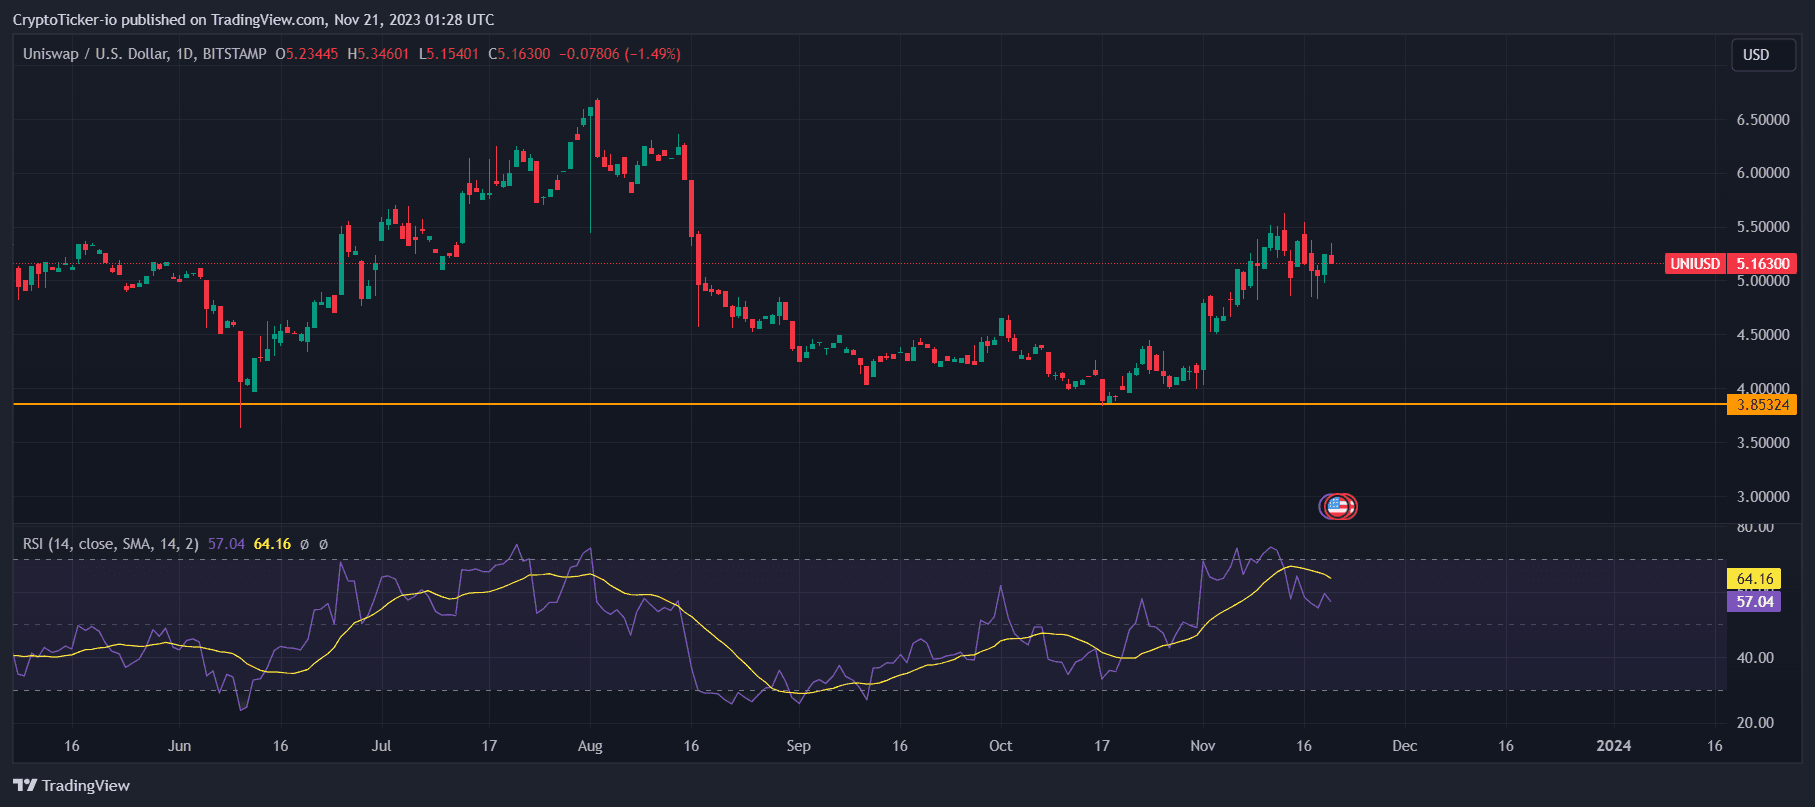
Task: Select the orange 3.85324 price line label
Action: [1761, 405]
